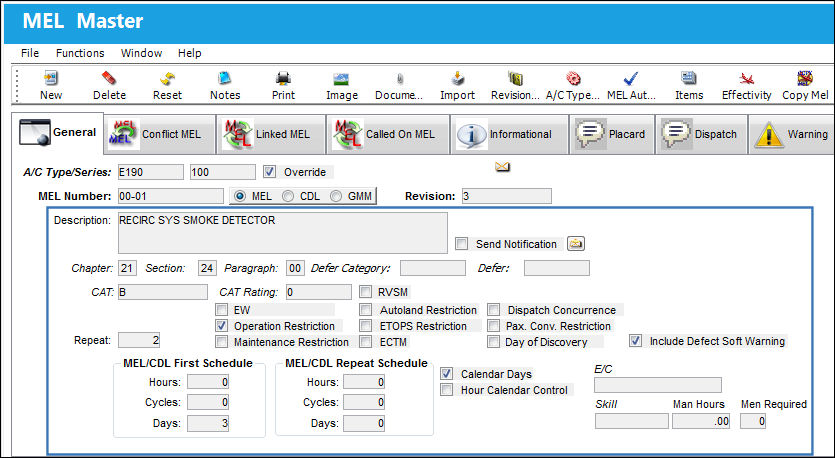835x458 pixels.
Task: Open the Items toolbar icon
Action: pyautogui.click(x=689, y=79)
